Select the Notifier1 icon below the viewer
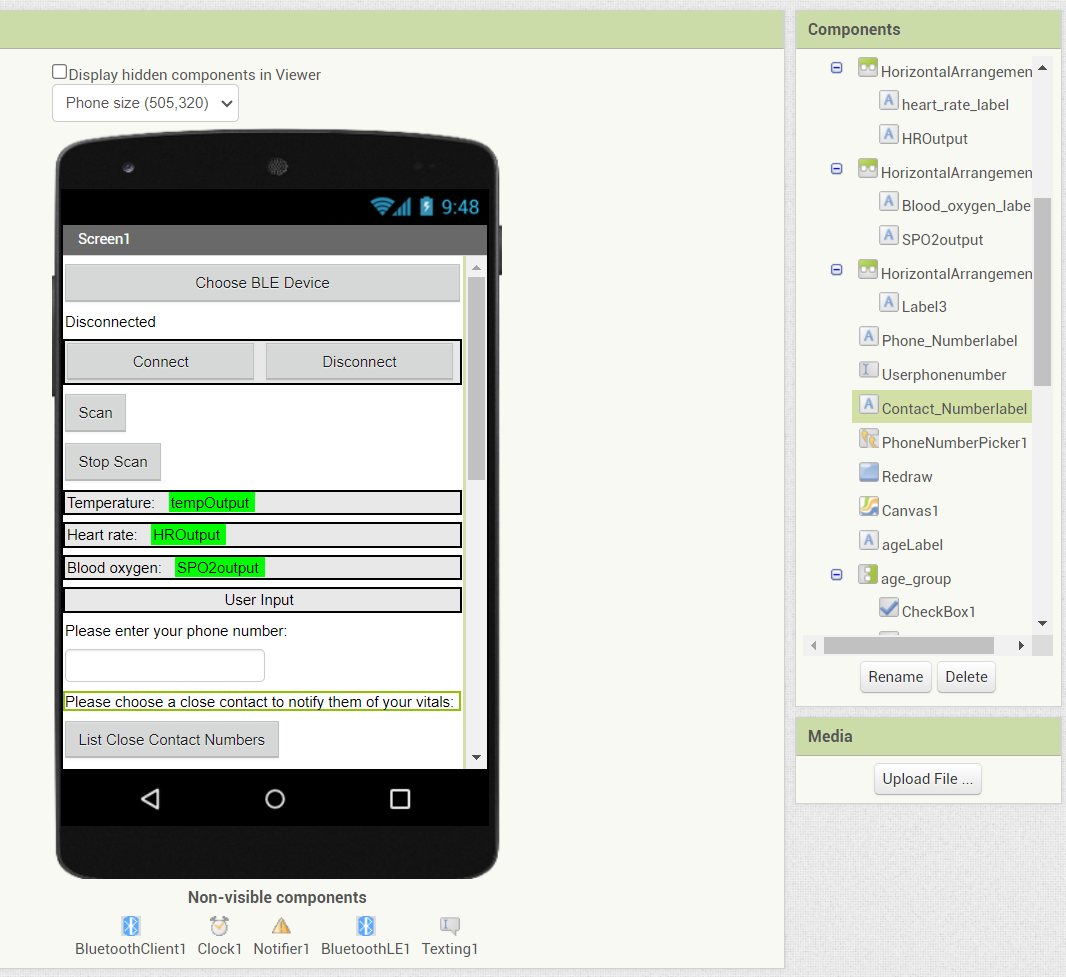This screenshot has width=1066, height=977. coord(281,926)
